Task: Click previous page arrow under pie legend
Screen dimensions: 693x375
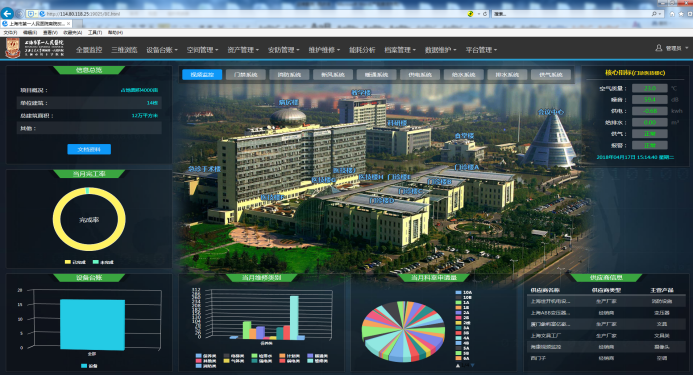Action: pyautogui.click(x=458, y=365)
